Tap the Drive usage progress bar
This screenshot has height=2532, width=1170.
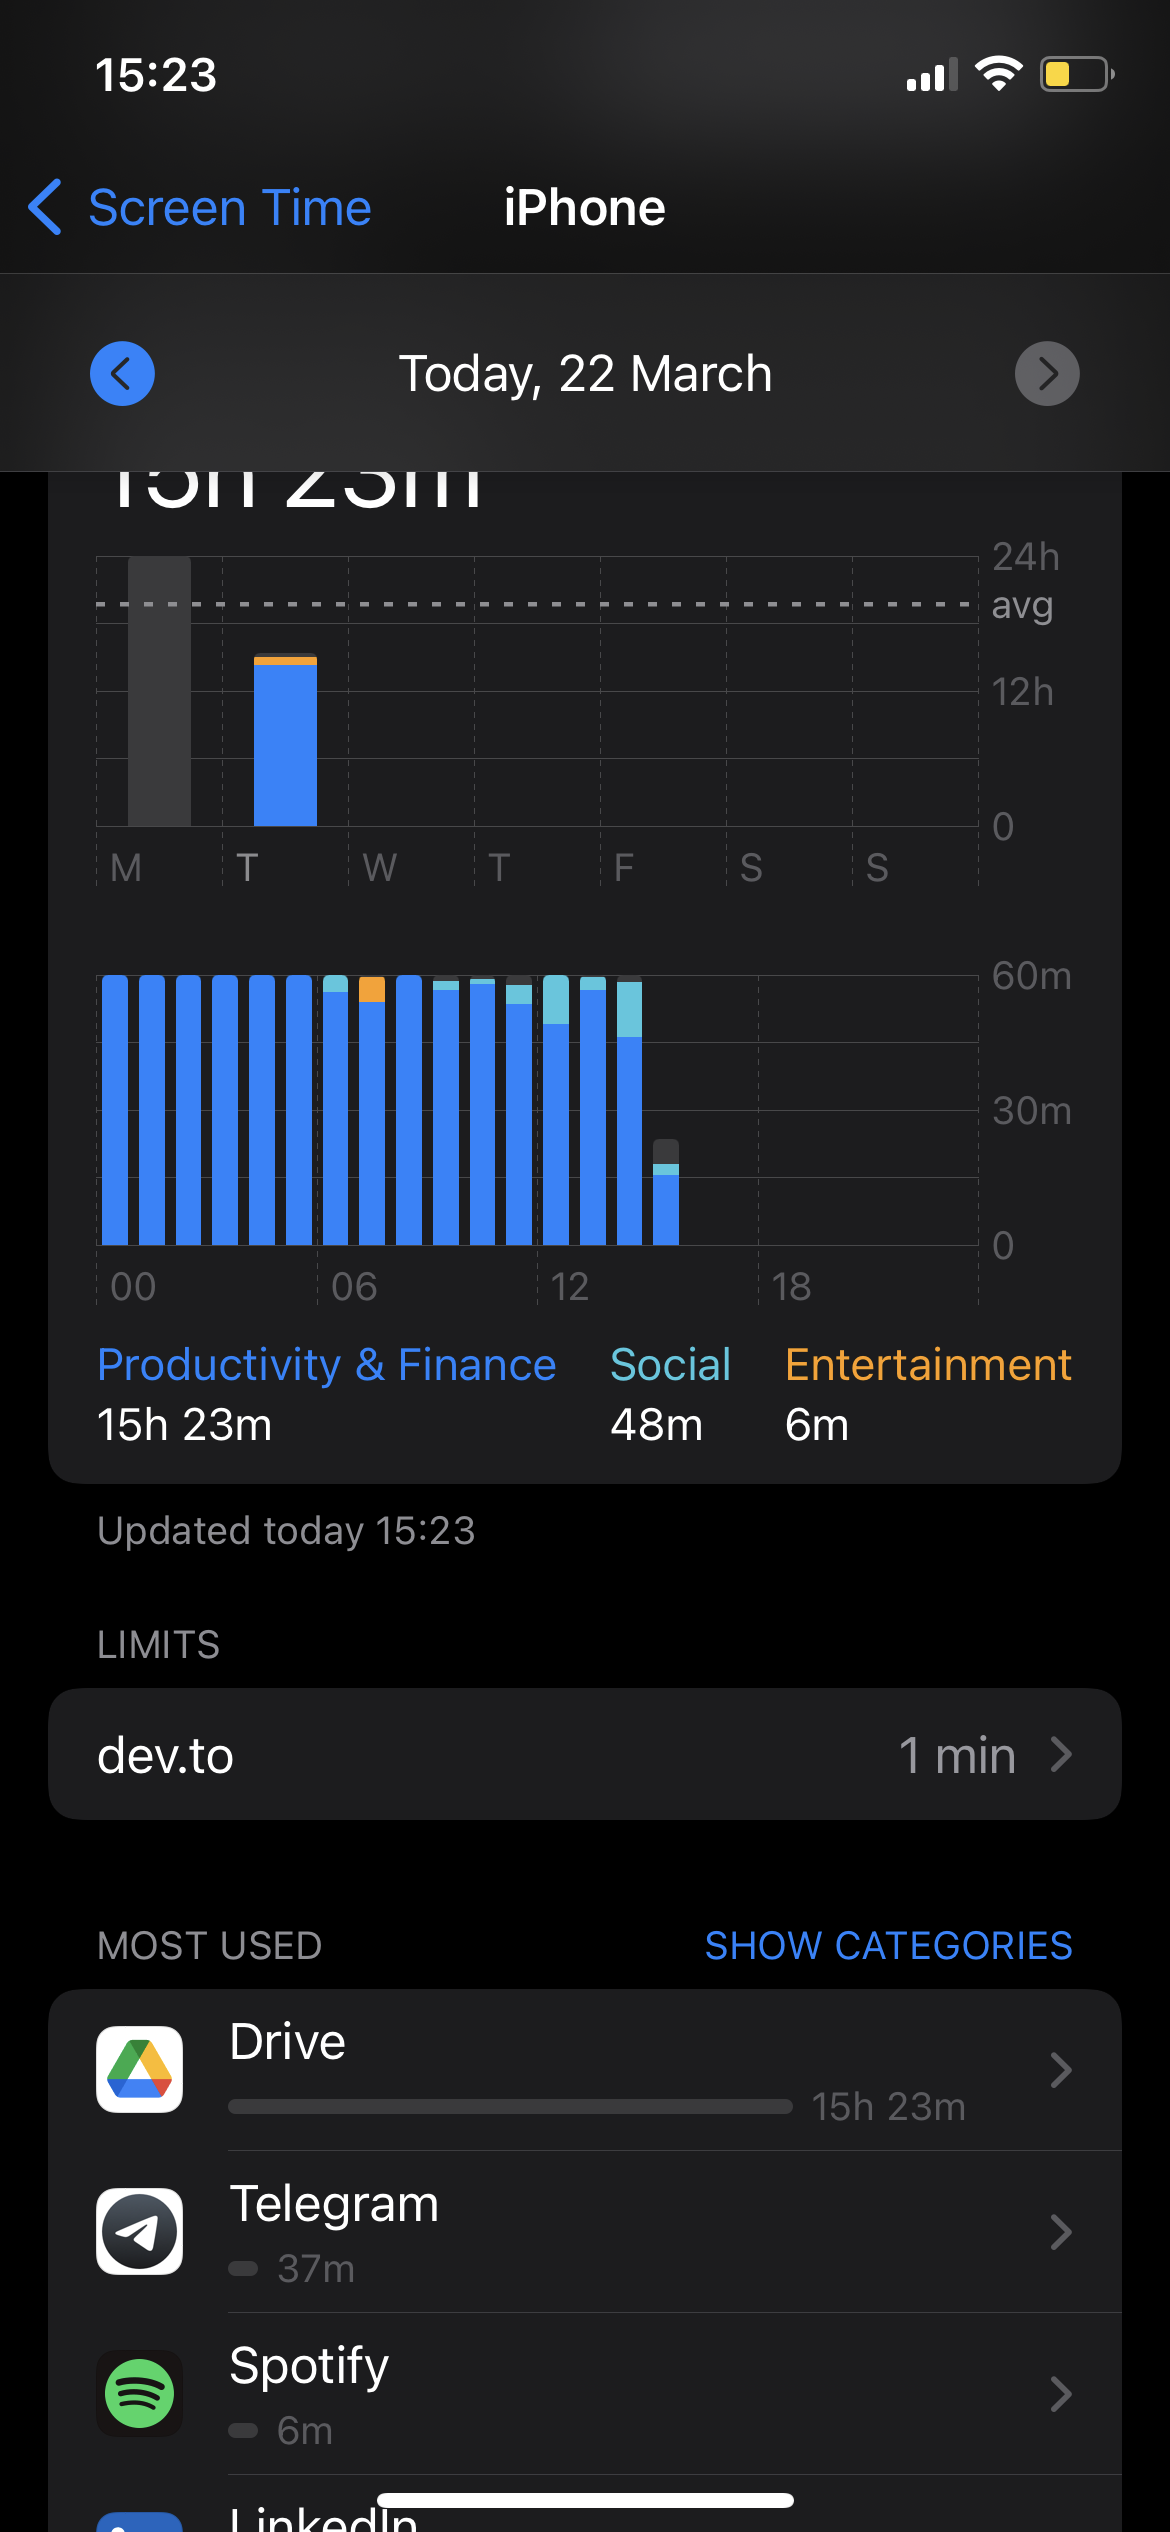pos(510,2106)
